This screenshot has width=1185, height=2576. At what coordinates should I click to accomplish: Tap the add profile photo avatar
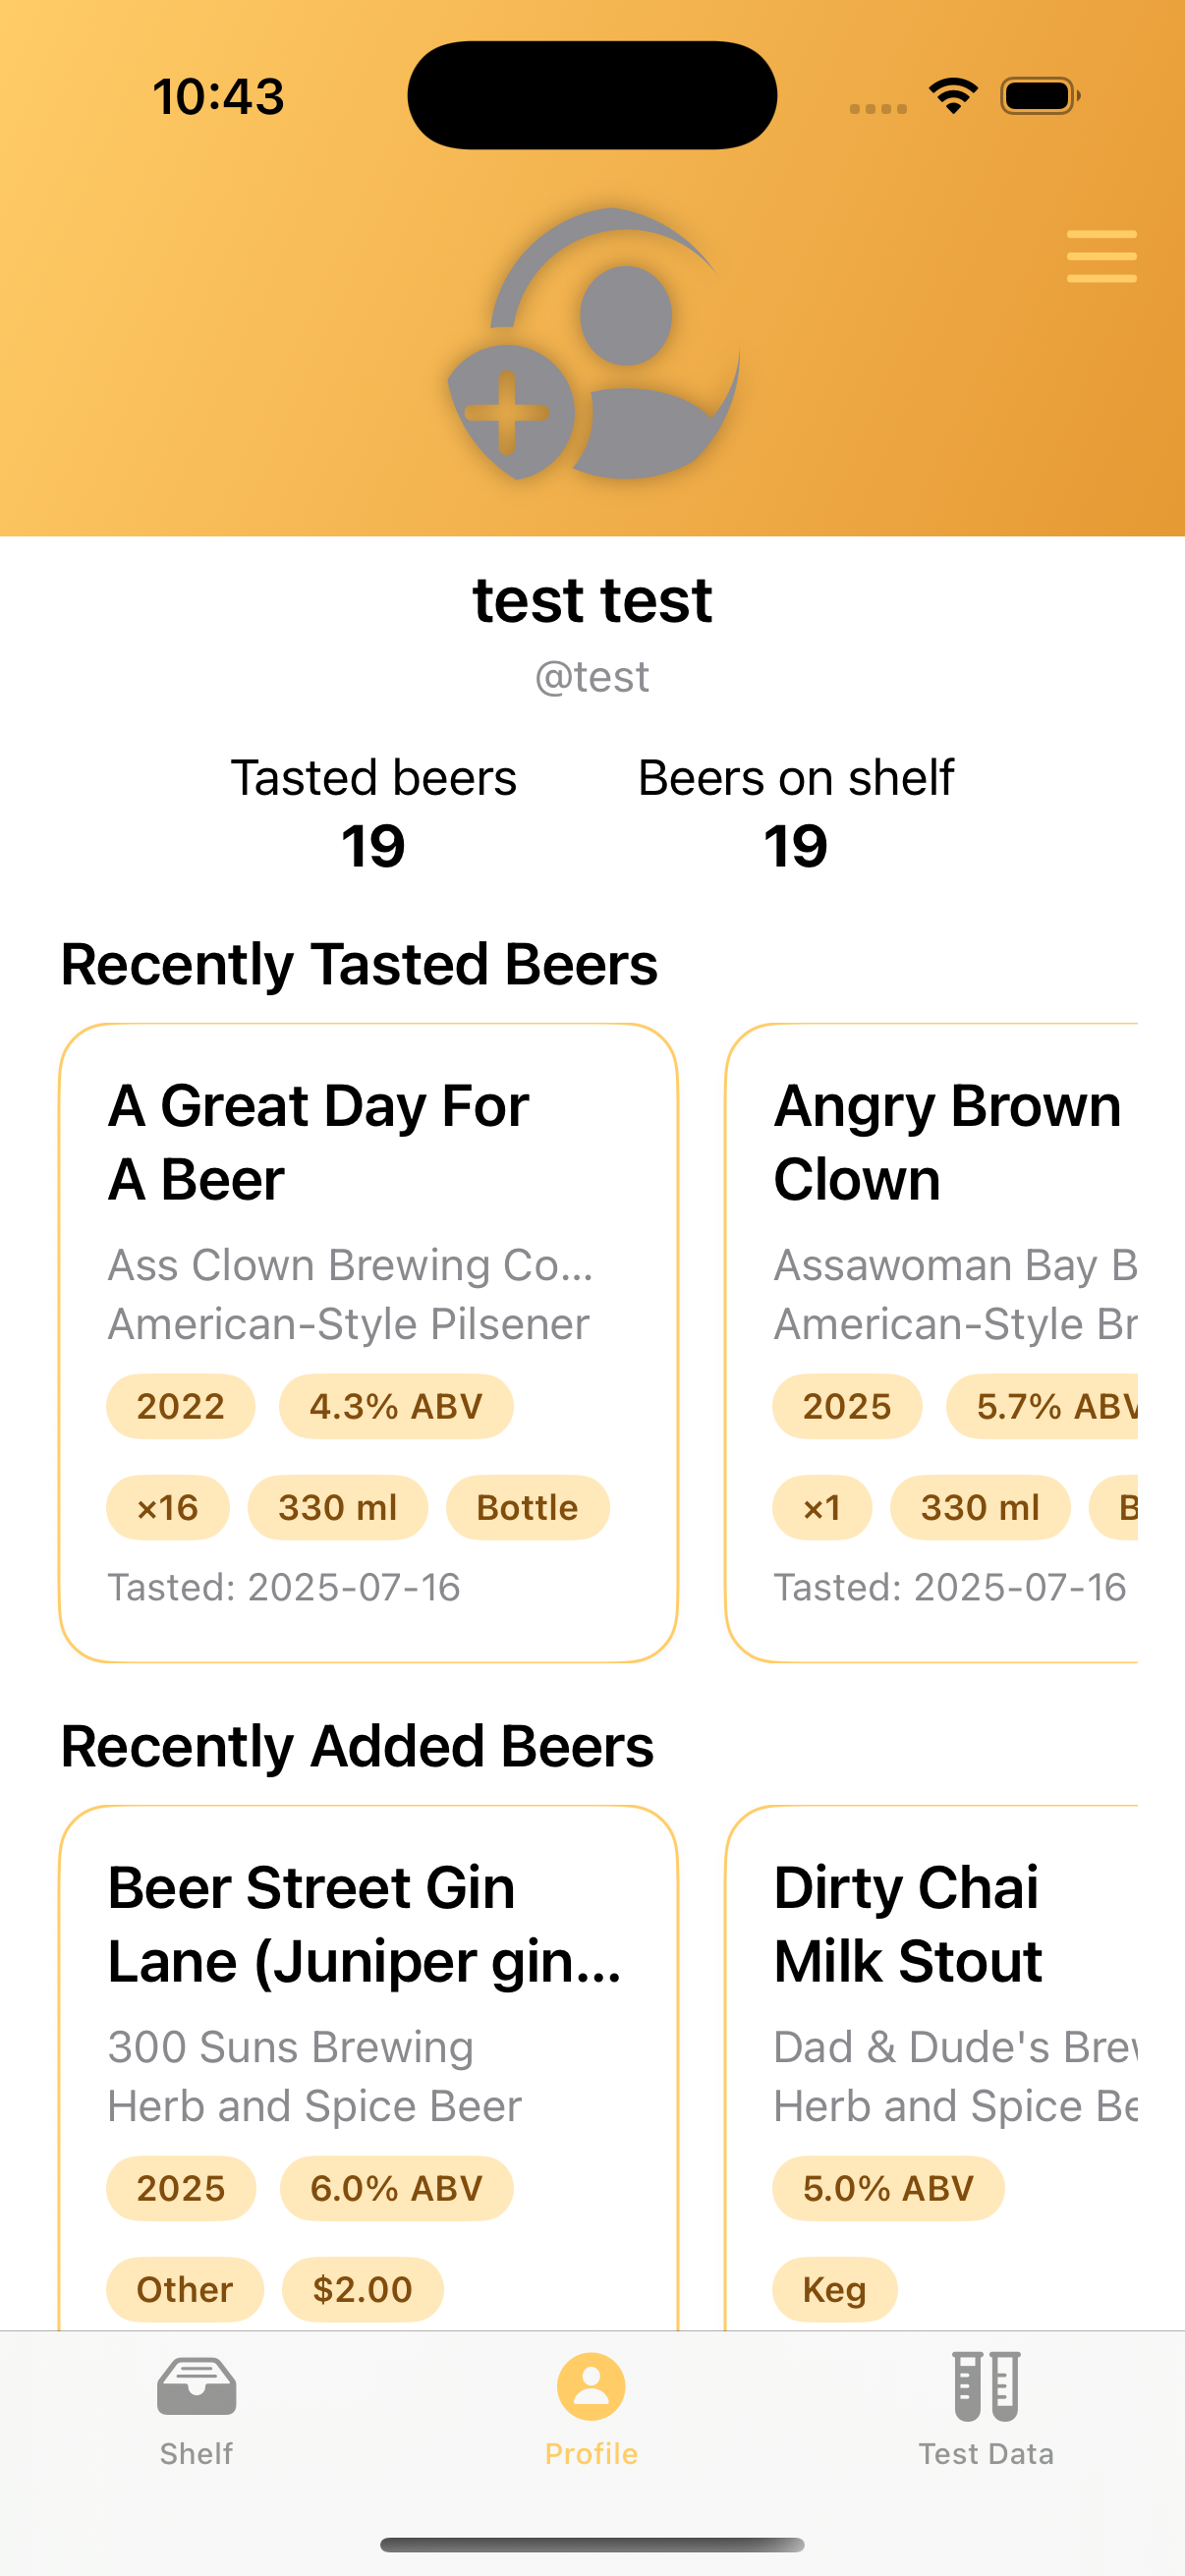click(x=593, y=345)
